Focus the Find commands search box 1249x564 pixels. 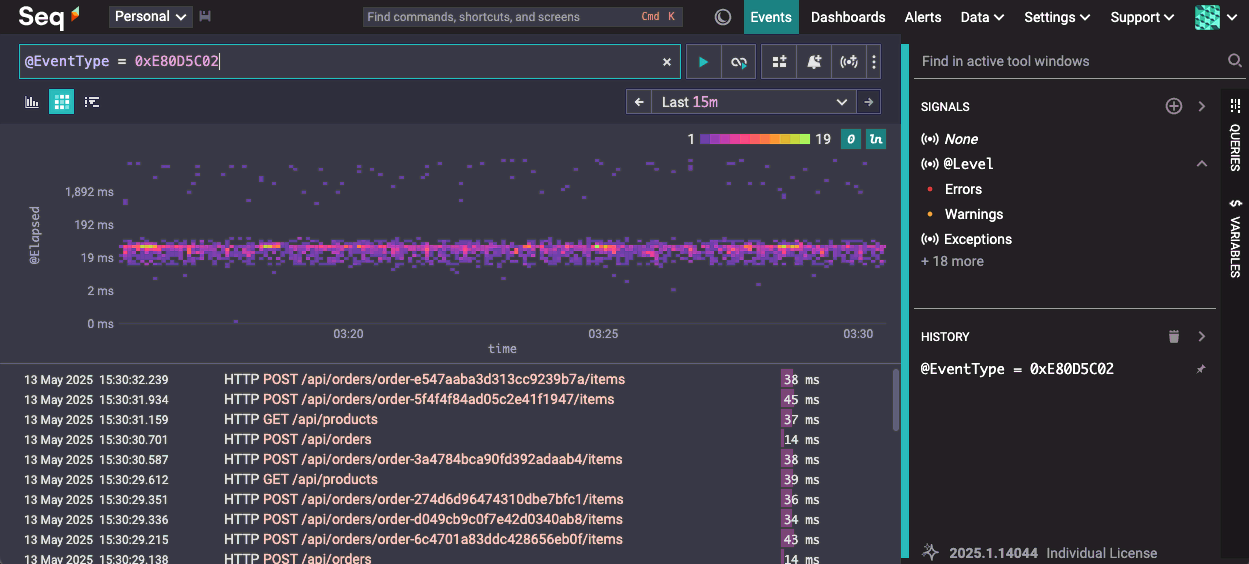(x=523, y=17)
